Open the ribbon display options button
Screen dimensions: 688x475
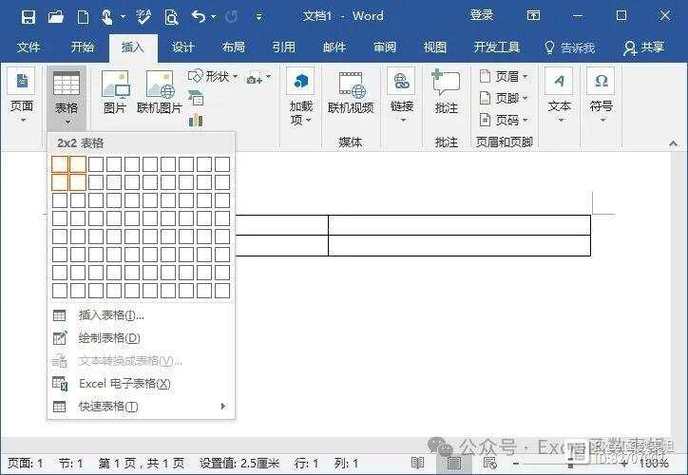pos(533,16)
